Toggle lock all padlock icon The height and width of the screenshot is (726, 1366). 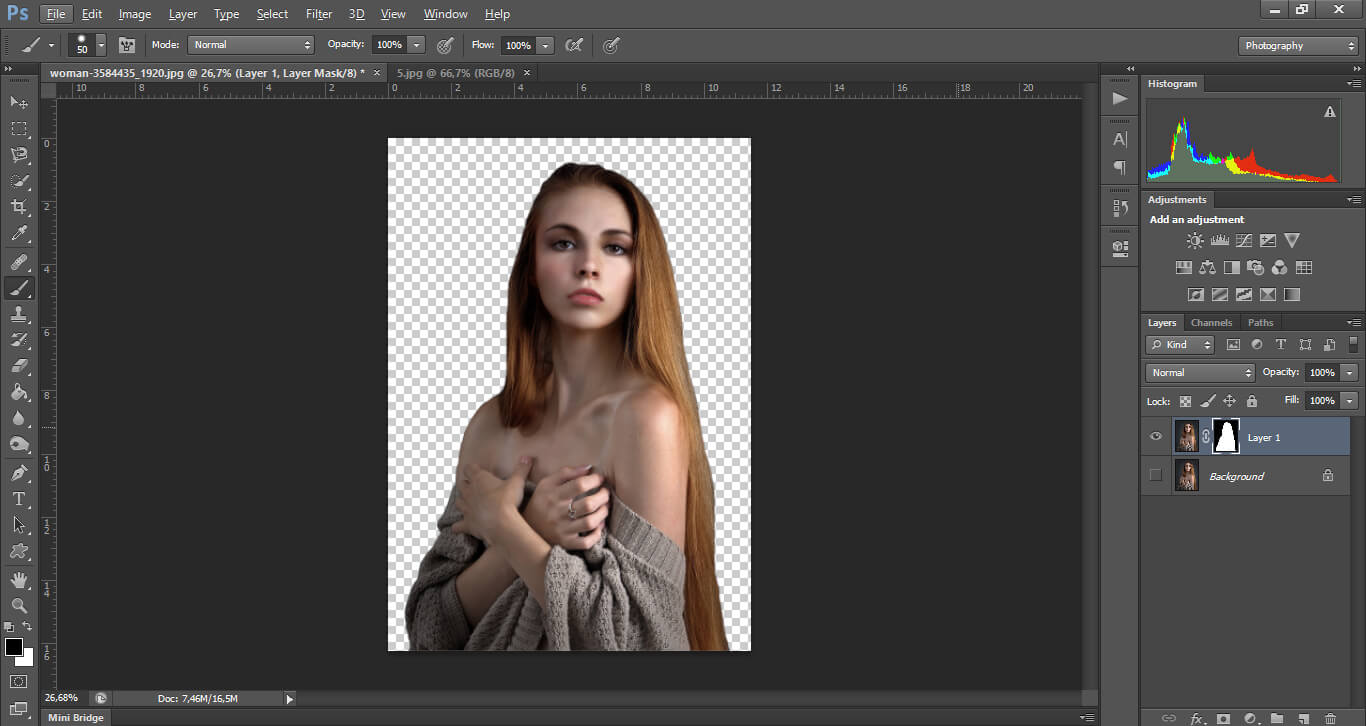coord(1251,401)
